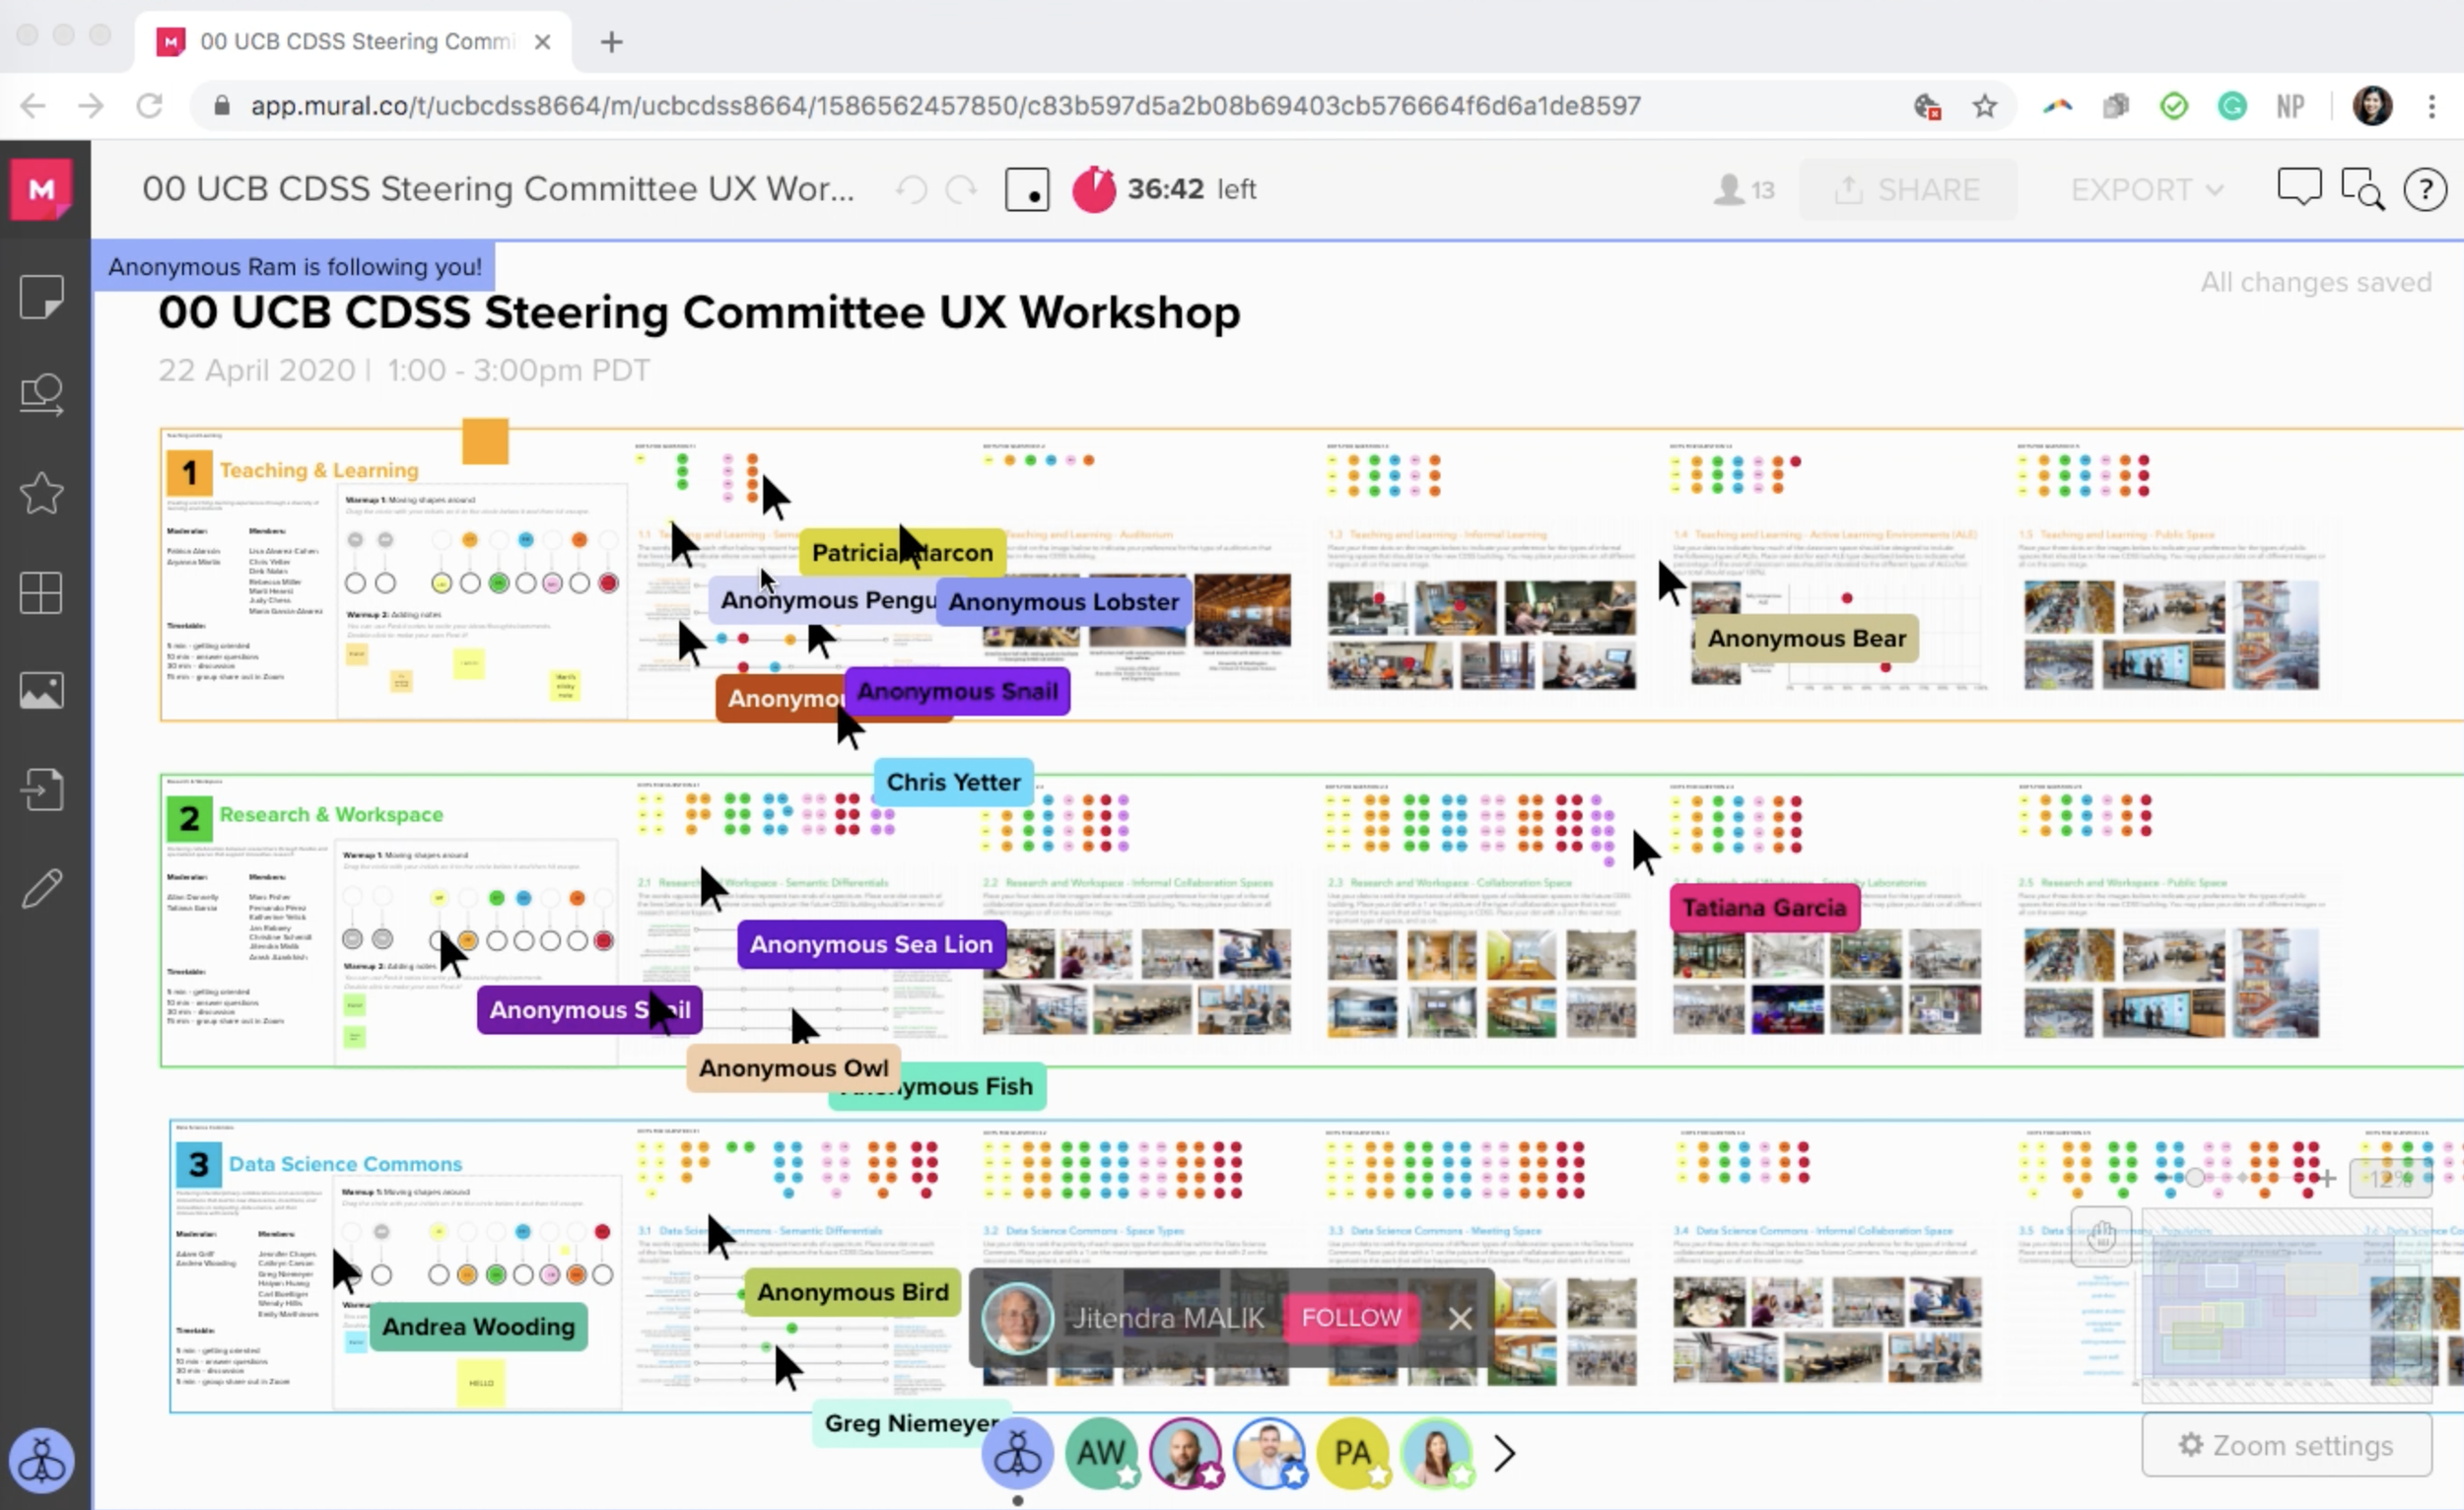Image resolution: width=2464 pixels, height=1510 pixels.
Task: Click the SHARE button
Action: 1907,189
